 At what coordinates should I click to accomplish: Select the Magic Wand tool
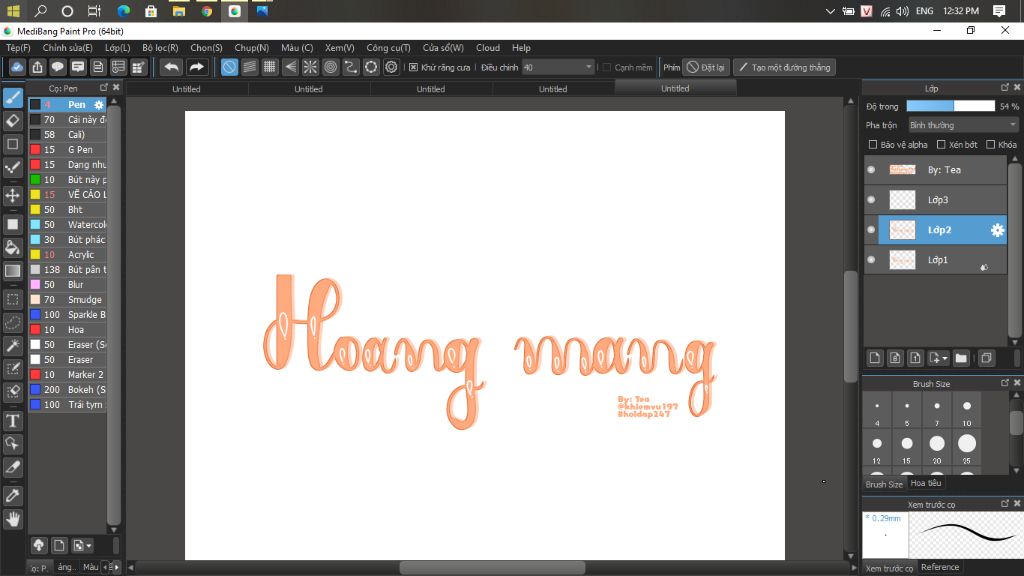tap(12, 345)
